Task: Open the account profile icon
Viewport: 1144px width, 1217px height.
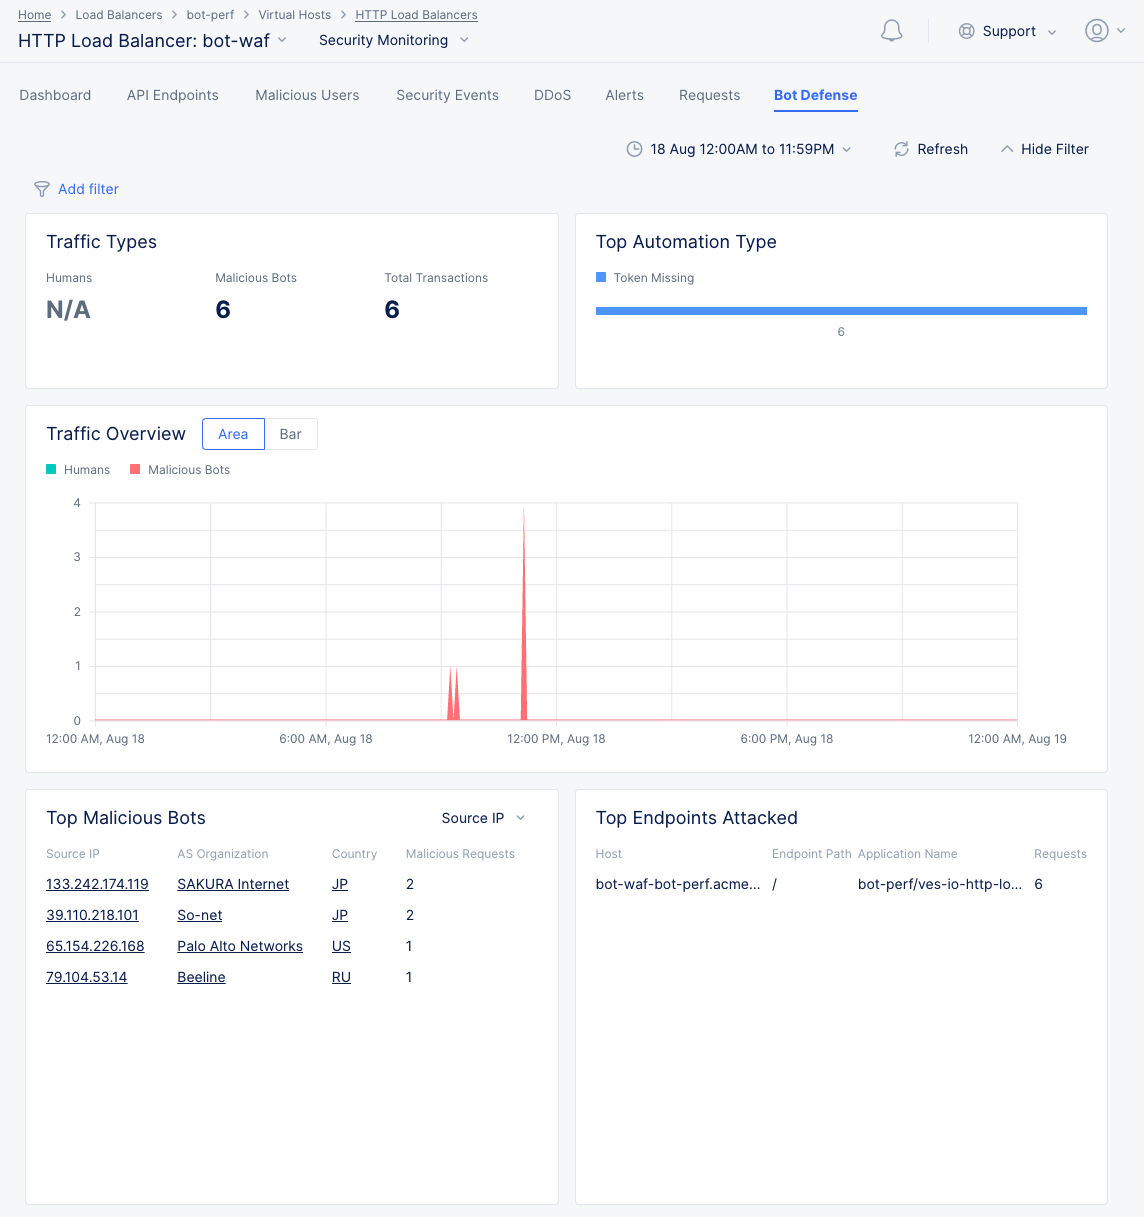Action: pos(1096,31)
